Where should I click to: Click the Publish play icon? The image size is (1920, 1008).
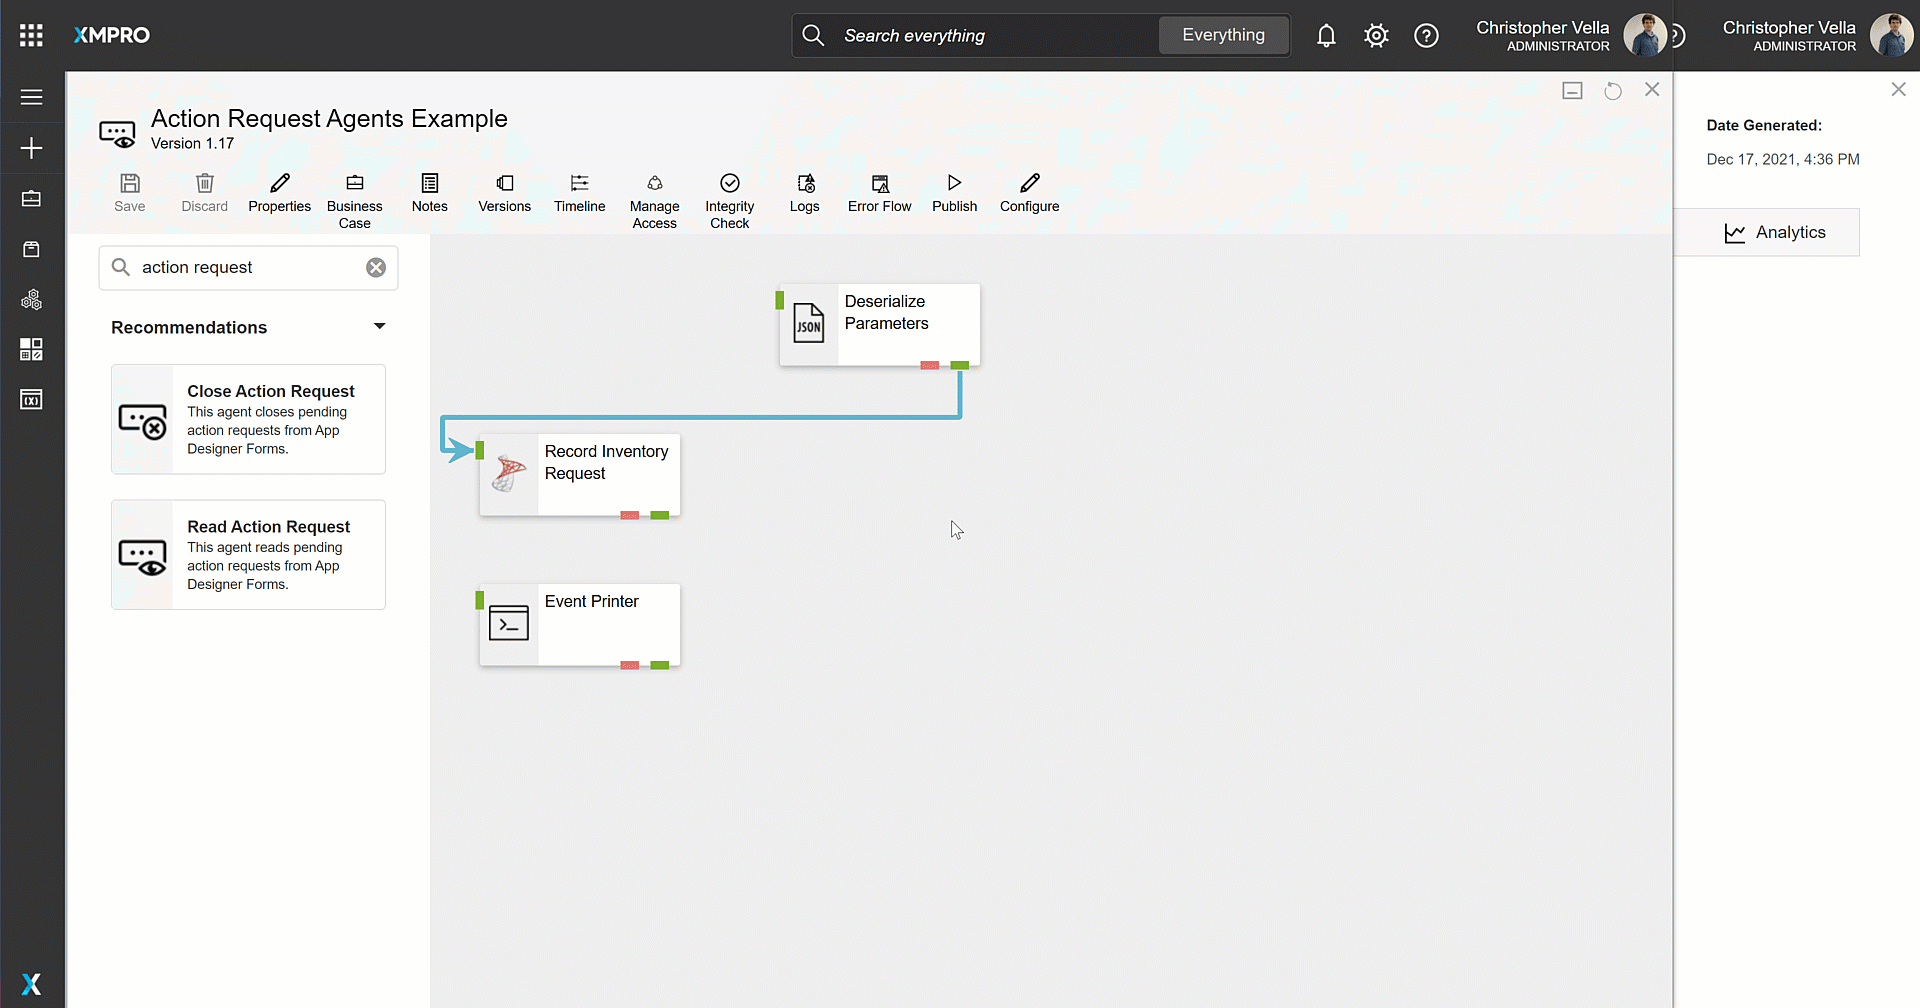(x=954, y=183)
